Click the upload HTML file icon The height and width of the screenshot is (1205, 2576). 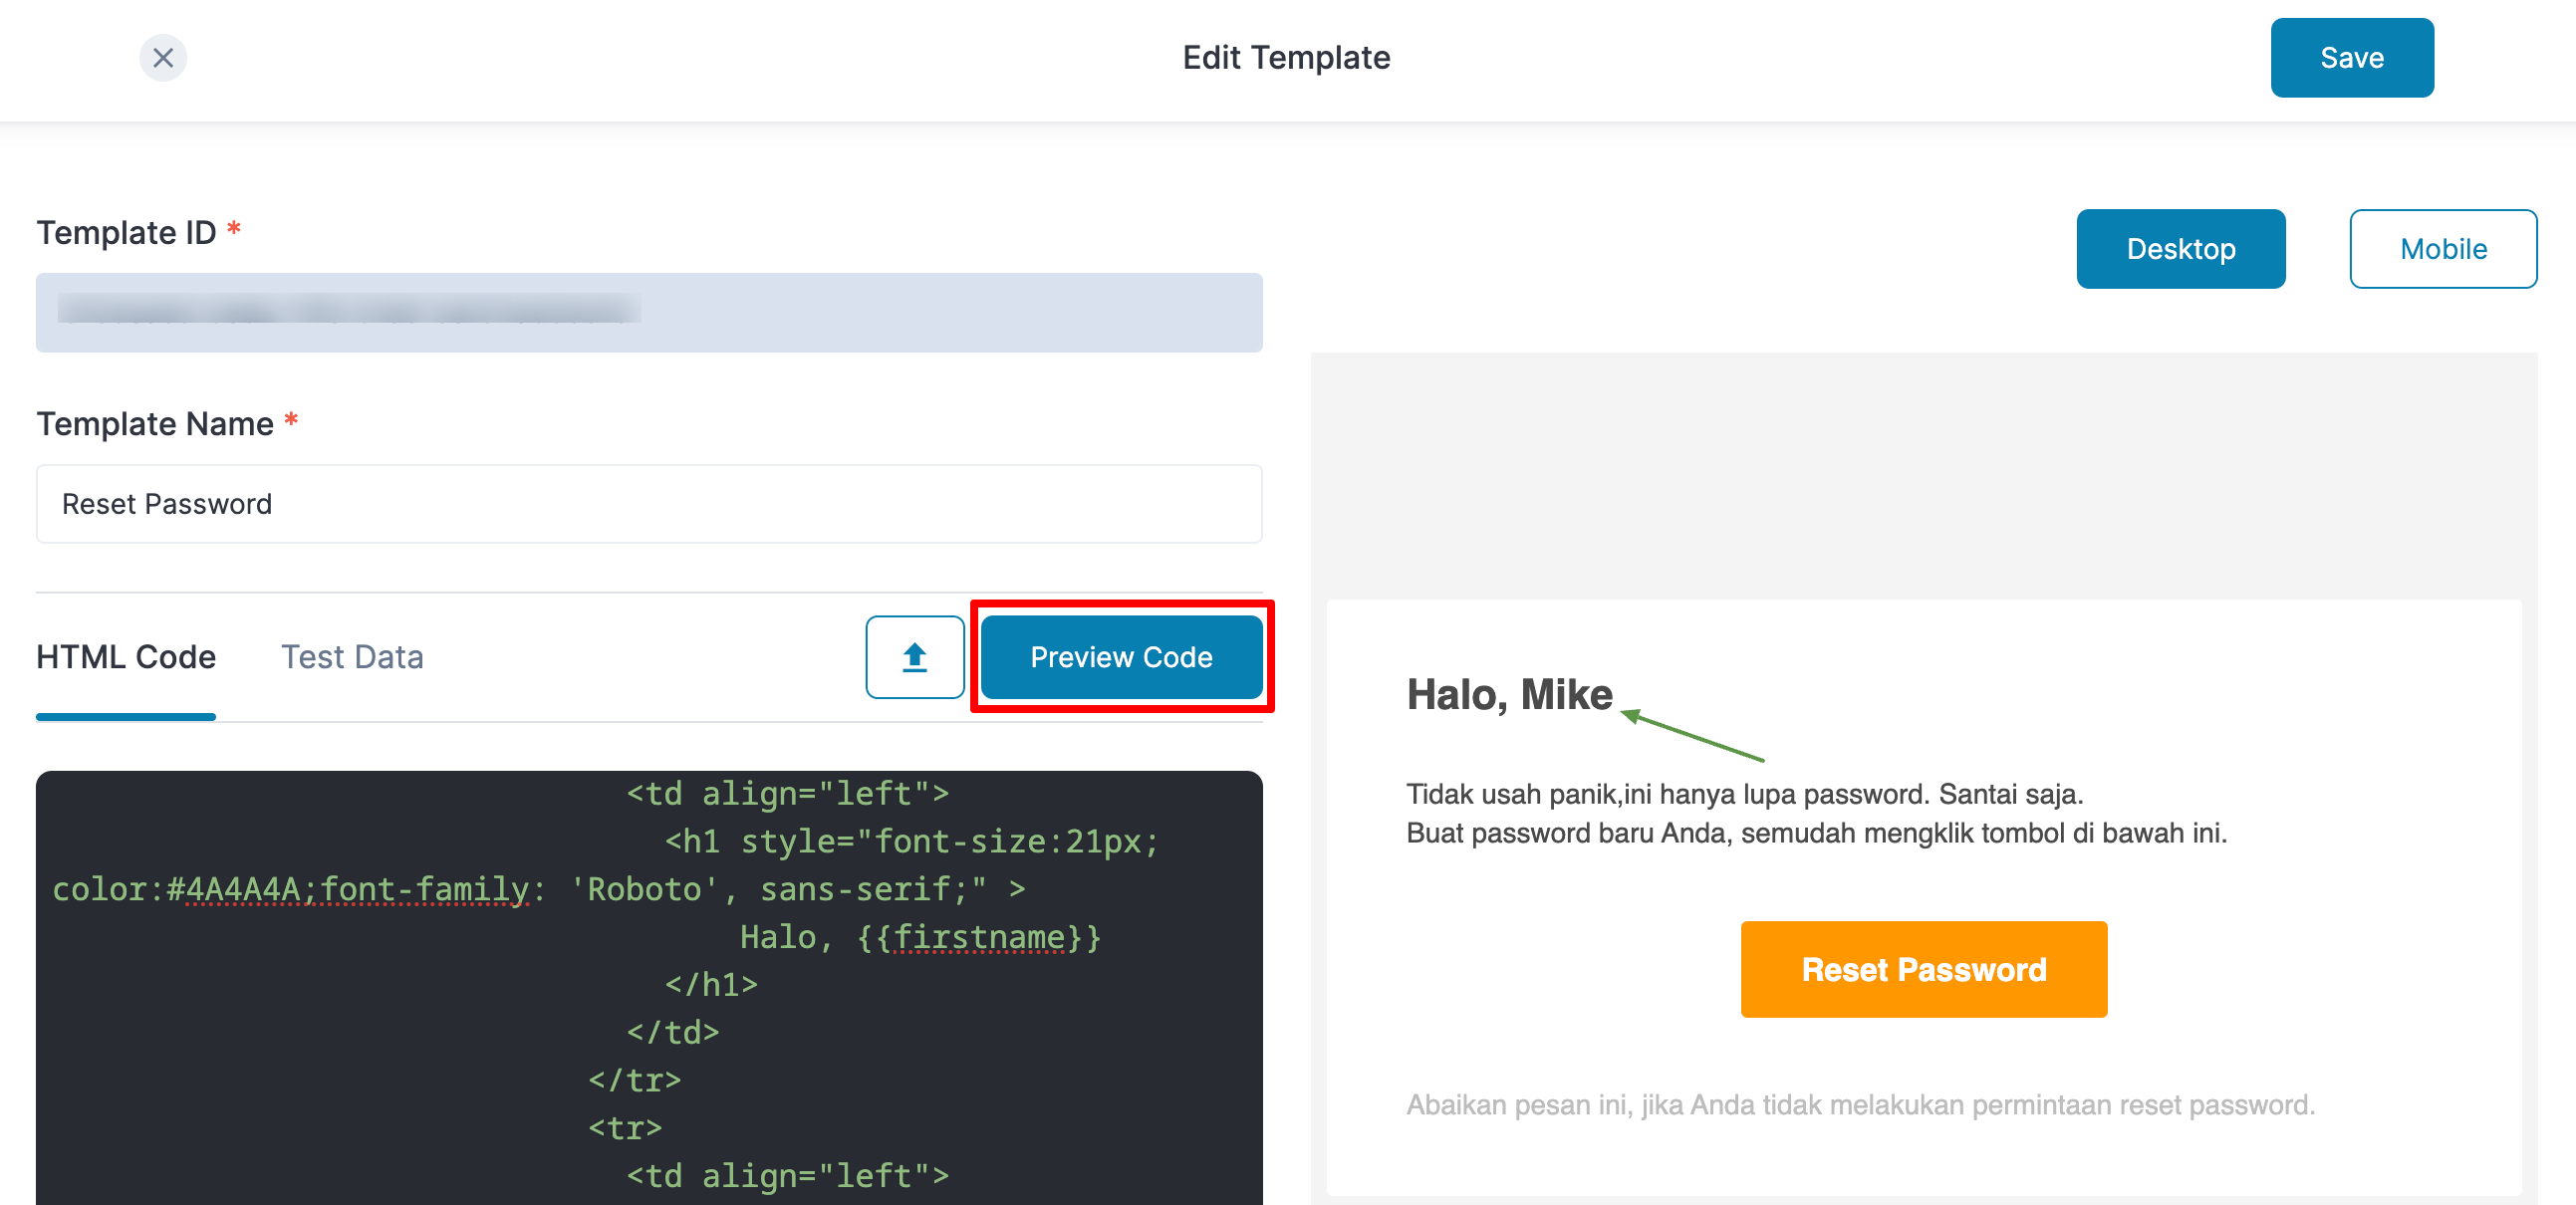(x=914, y=657)
